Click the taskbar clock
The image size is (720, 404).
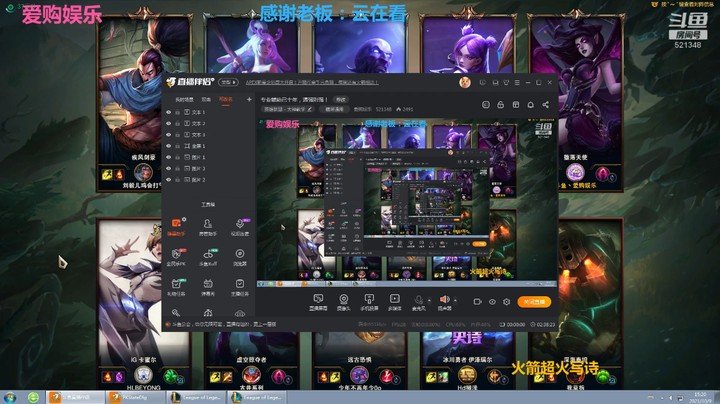point(700,397)
